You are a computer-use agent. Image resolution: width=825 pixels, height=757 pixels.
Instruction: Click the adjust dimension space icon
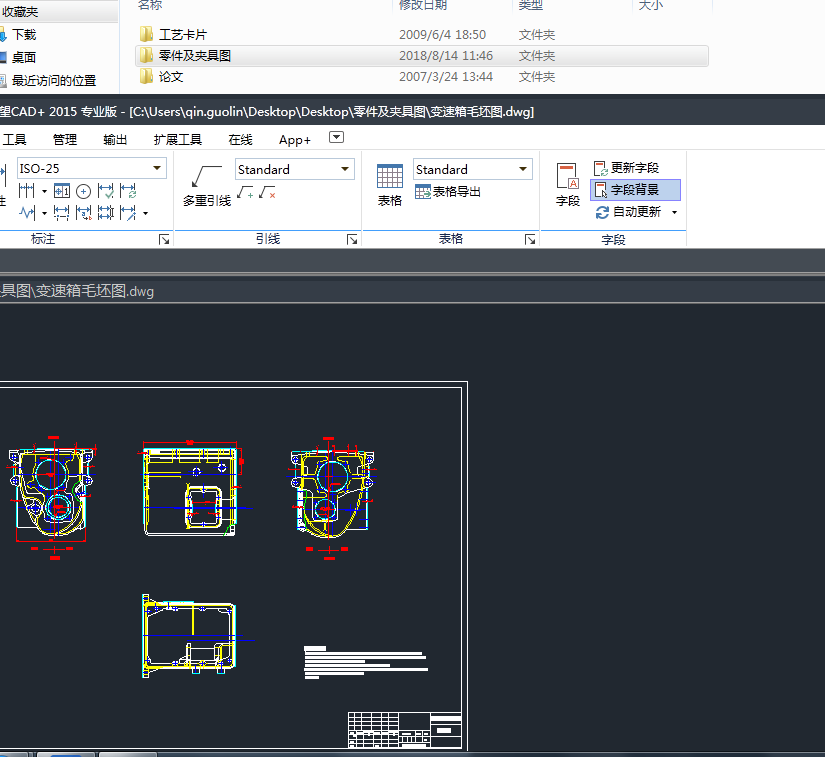point(106,213)
